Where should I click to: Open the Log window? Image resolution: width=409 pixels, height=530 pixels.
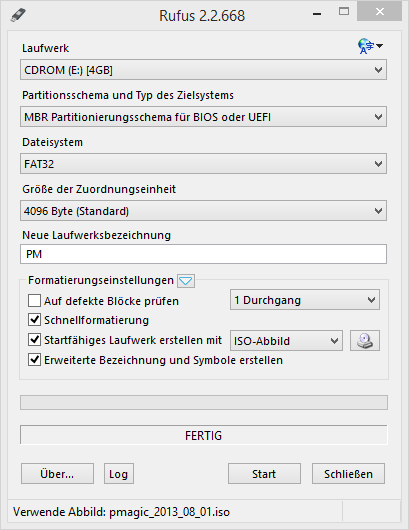click(x=119, y=474)
